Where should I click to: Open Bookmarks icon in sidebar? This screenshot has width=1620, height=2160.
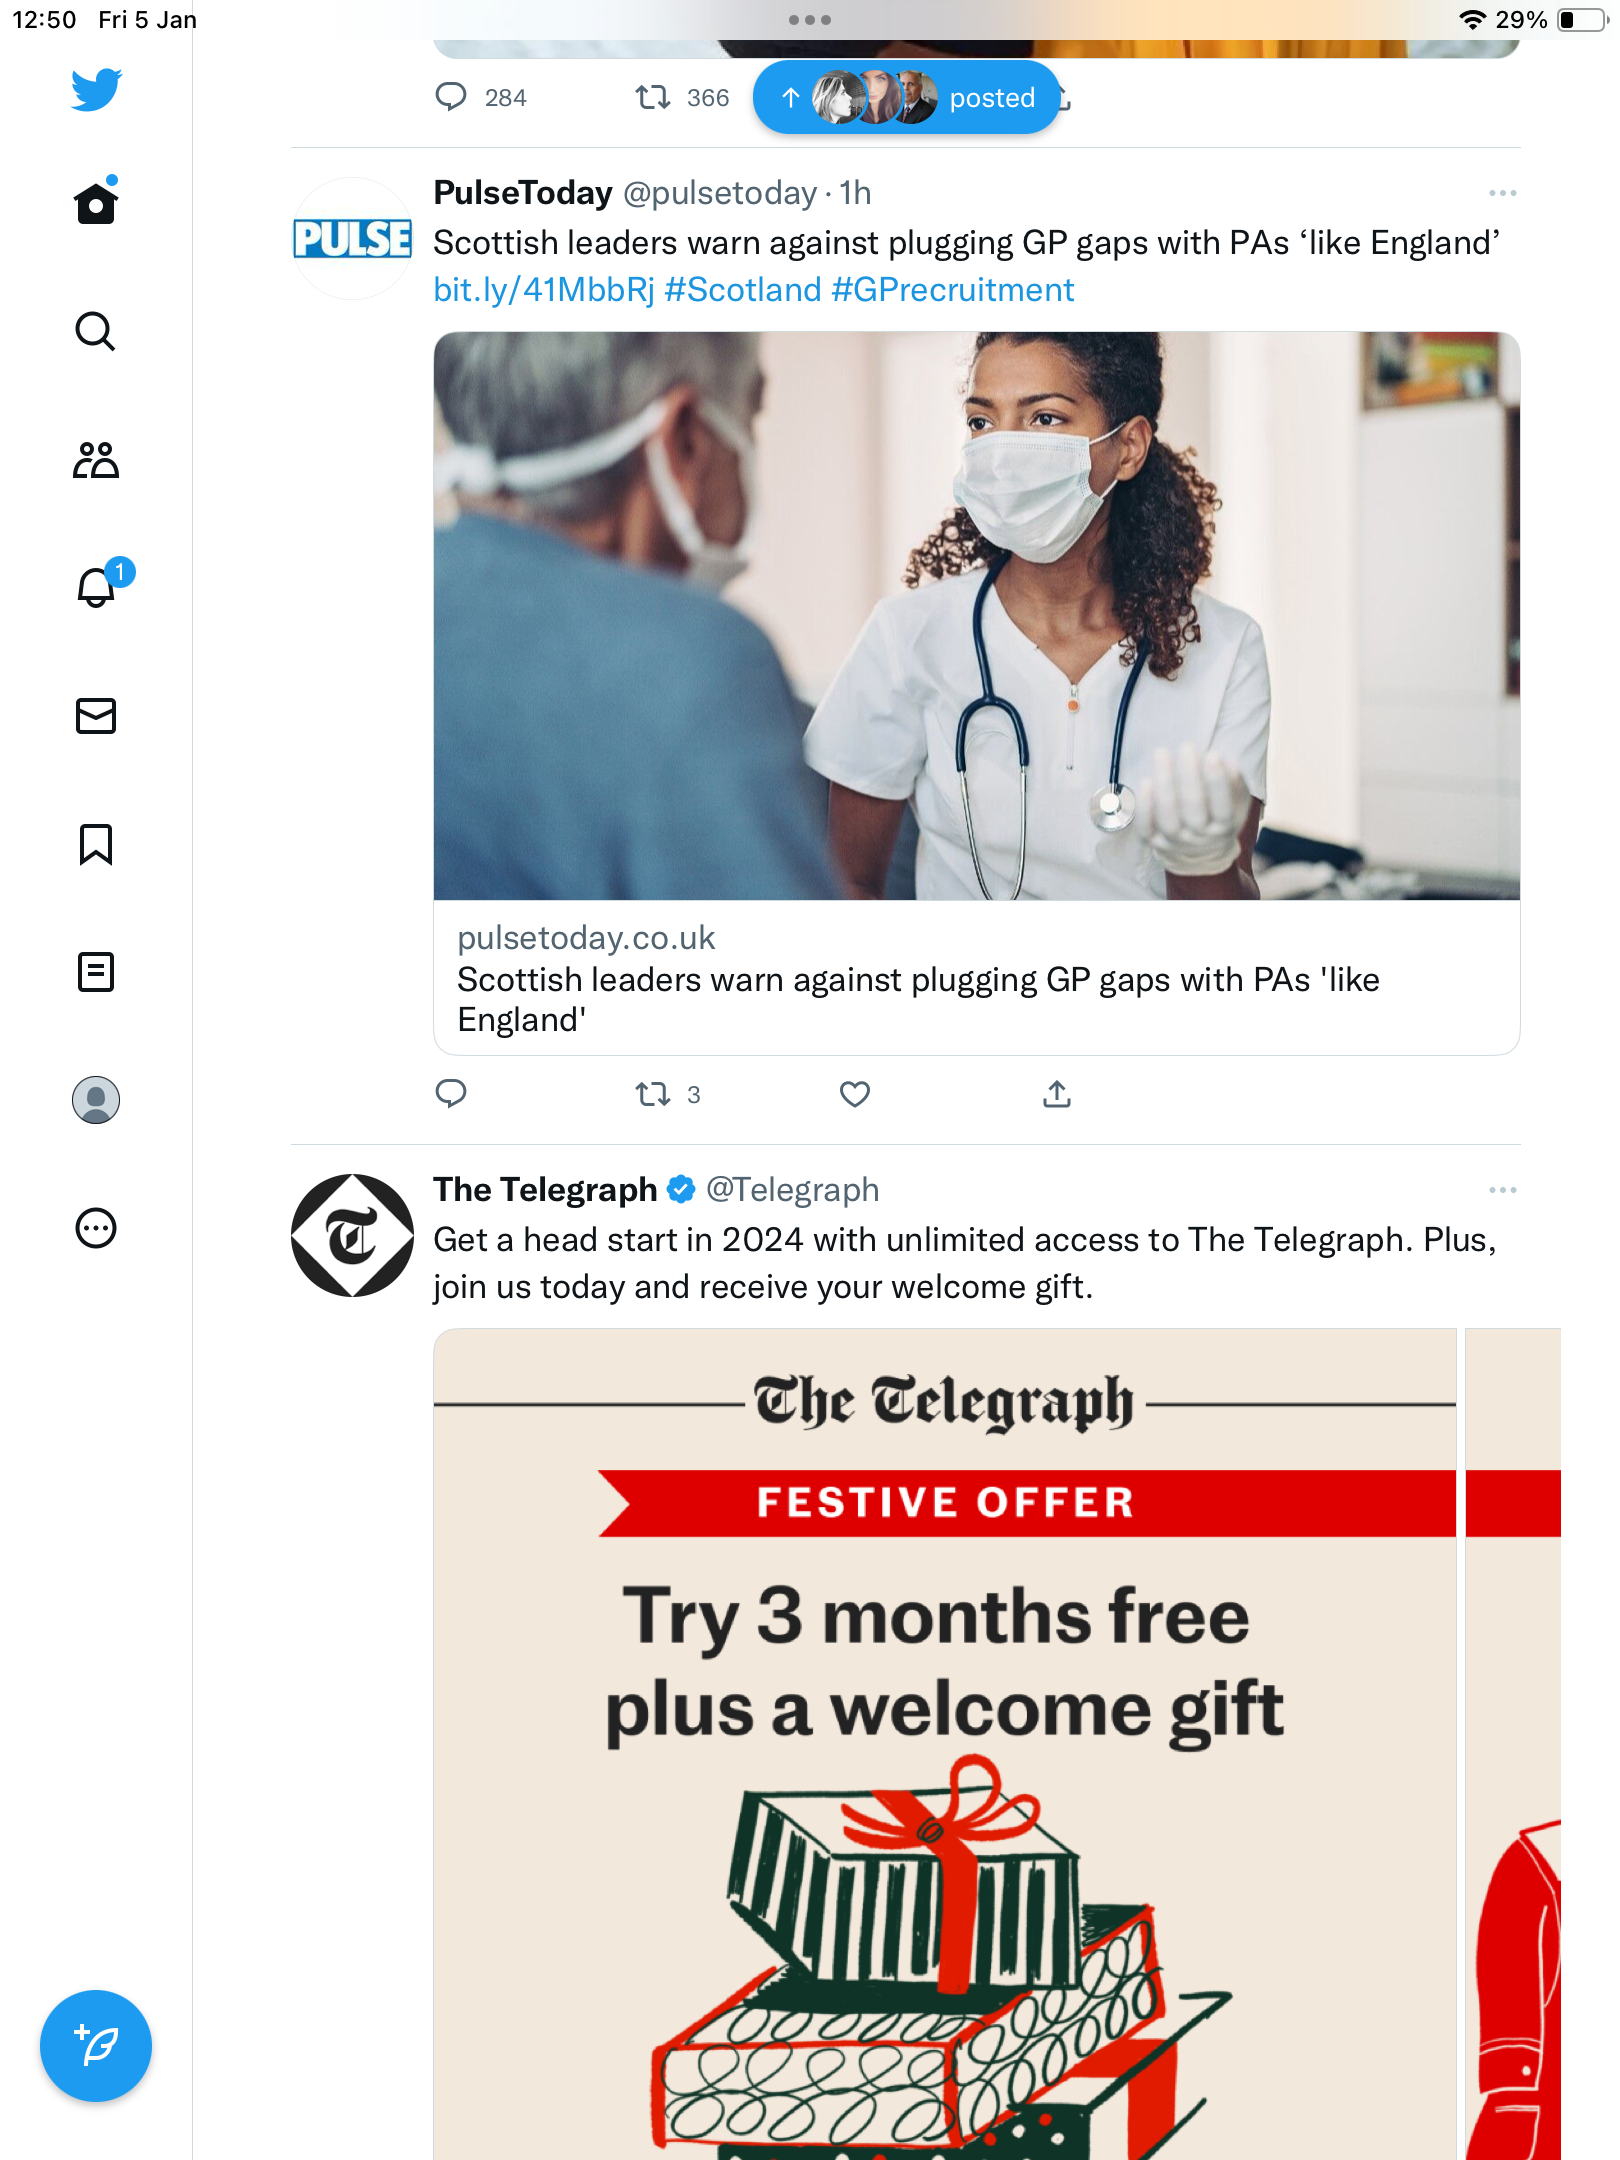(96, 844)
